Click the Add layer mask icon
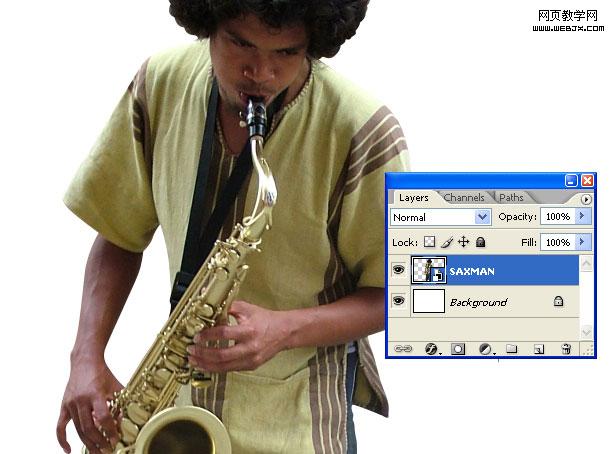615x454 pixels. (x=458, y=349)
